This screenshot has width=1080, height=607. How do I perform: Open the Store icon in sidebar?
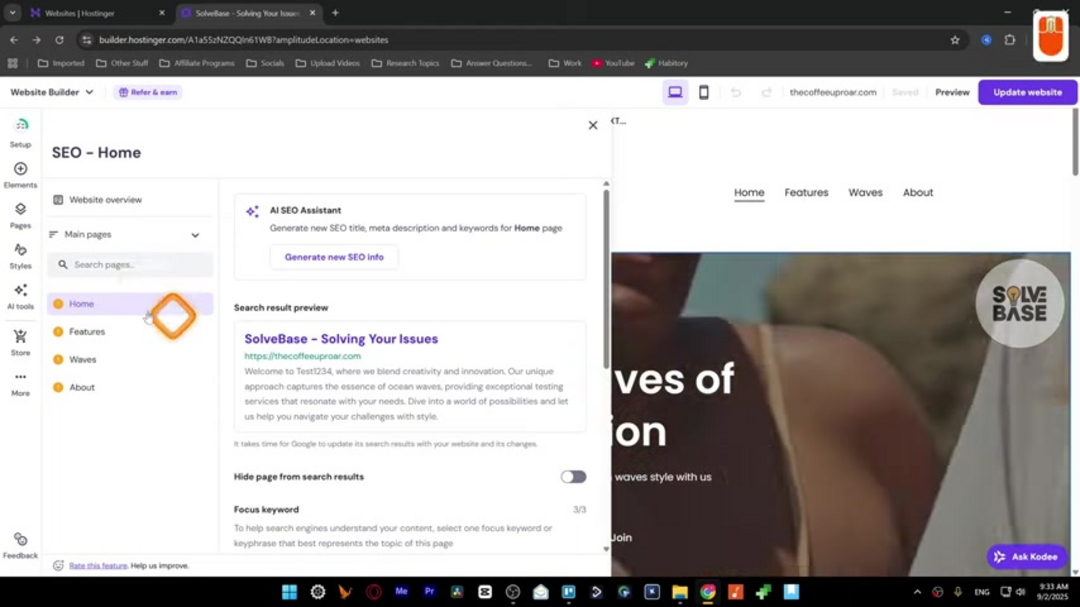pyautogui.click(x=20, y=338)
